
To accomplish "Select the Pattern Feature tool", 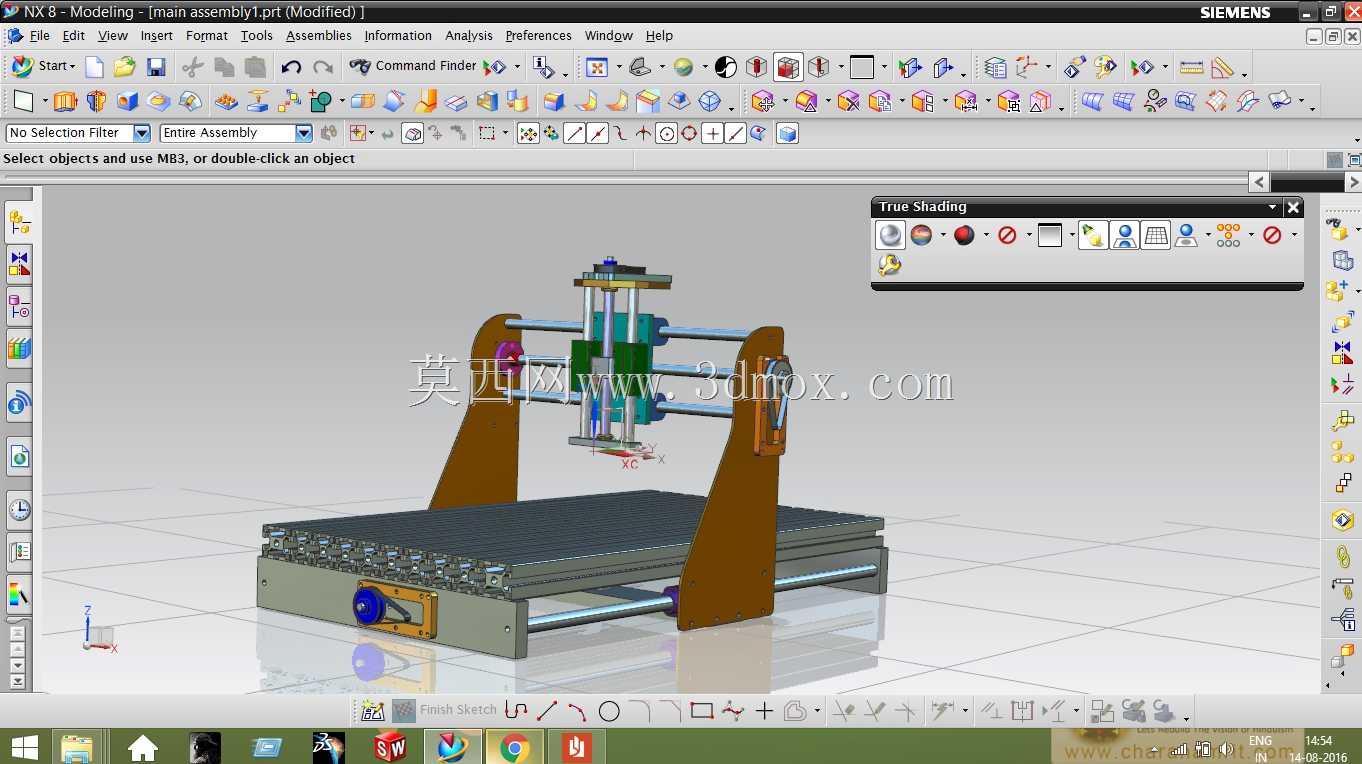I will tap(227, 101).
